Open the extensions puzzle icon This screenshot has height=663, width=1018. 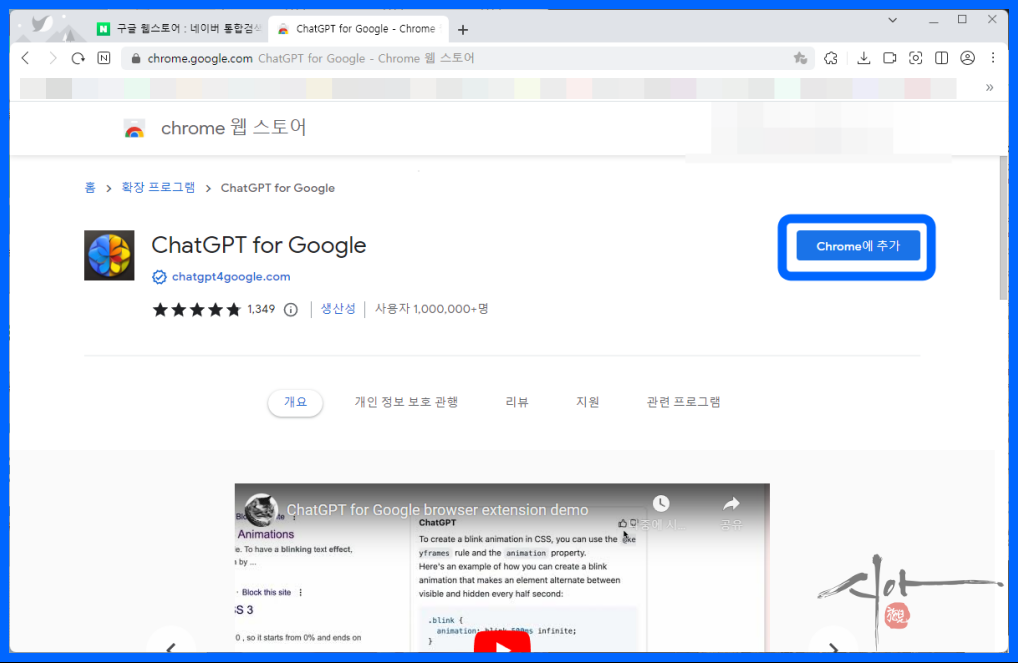[830, 58]
